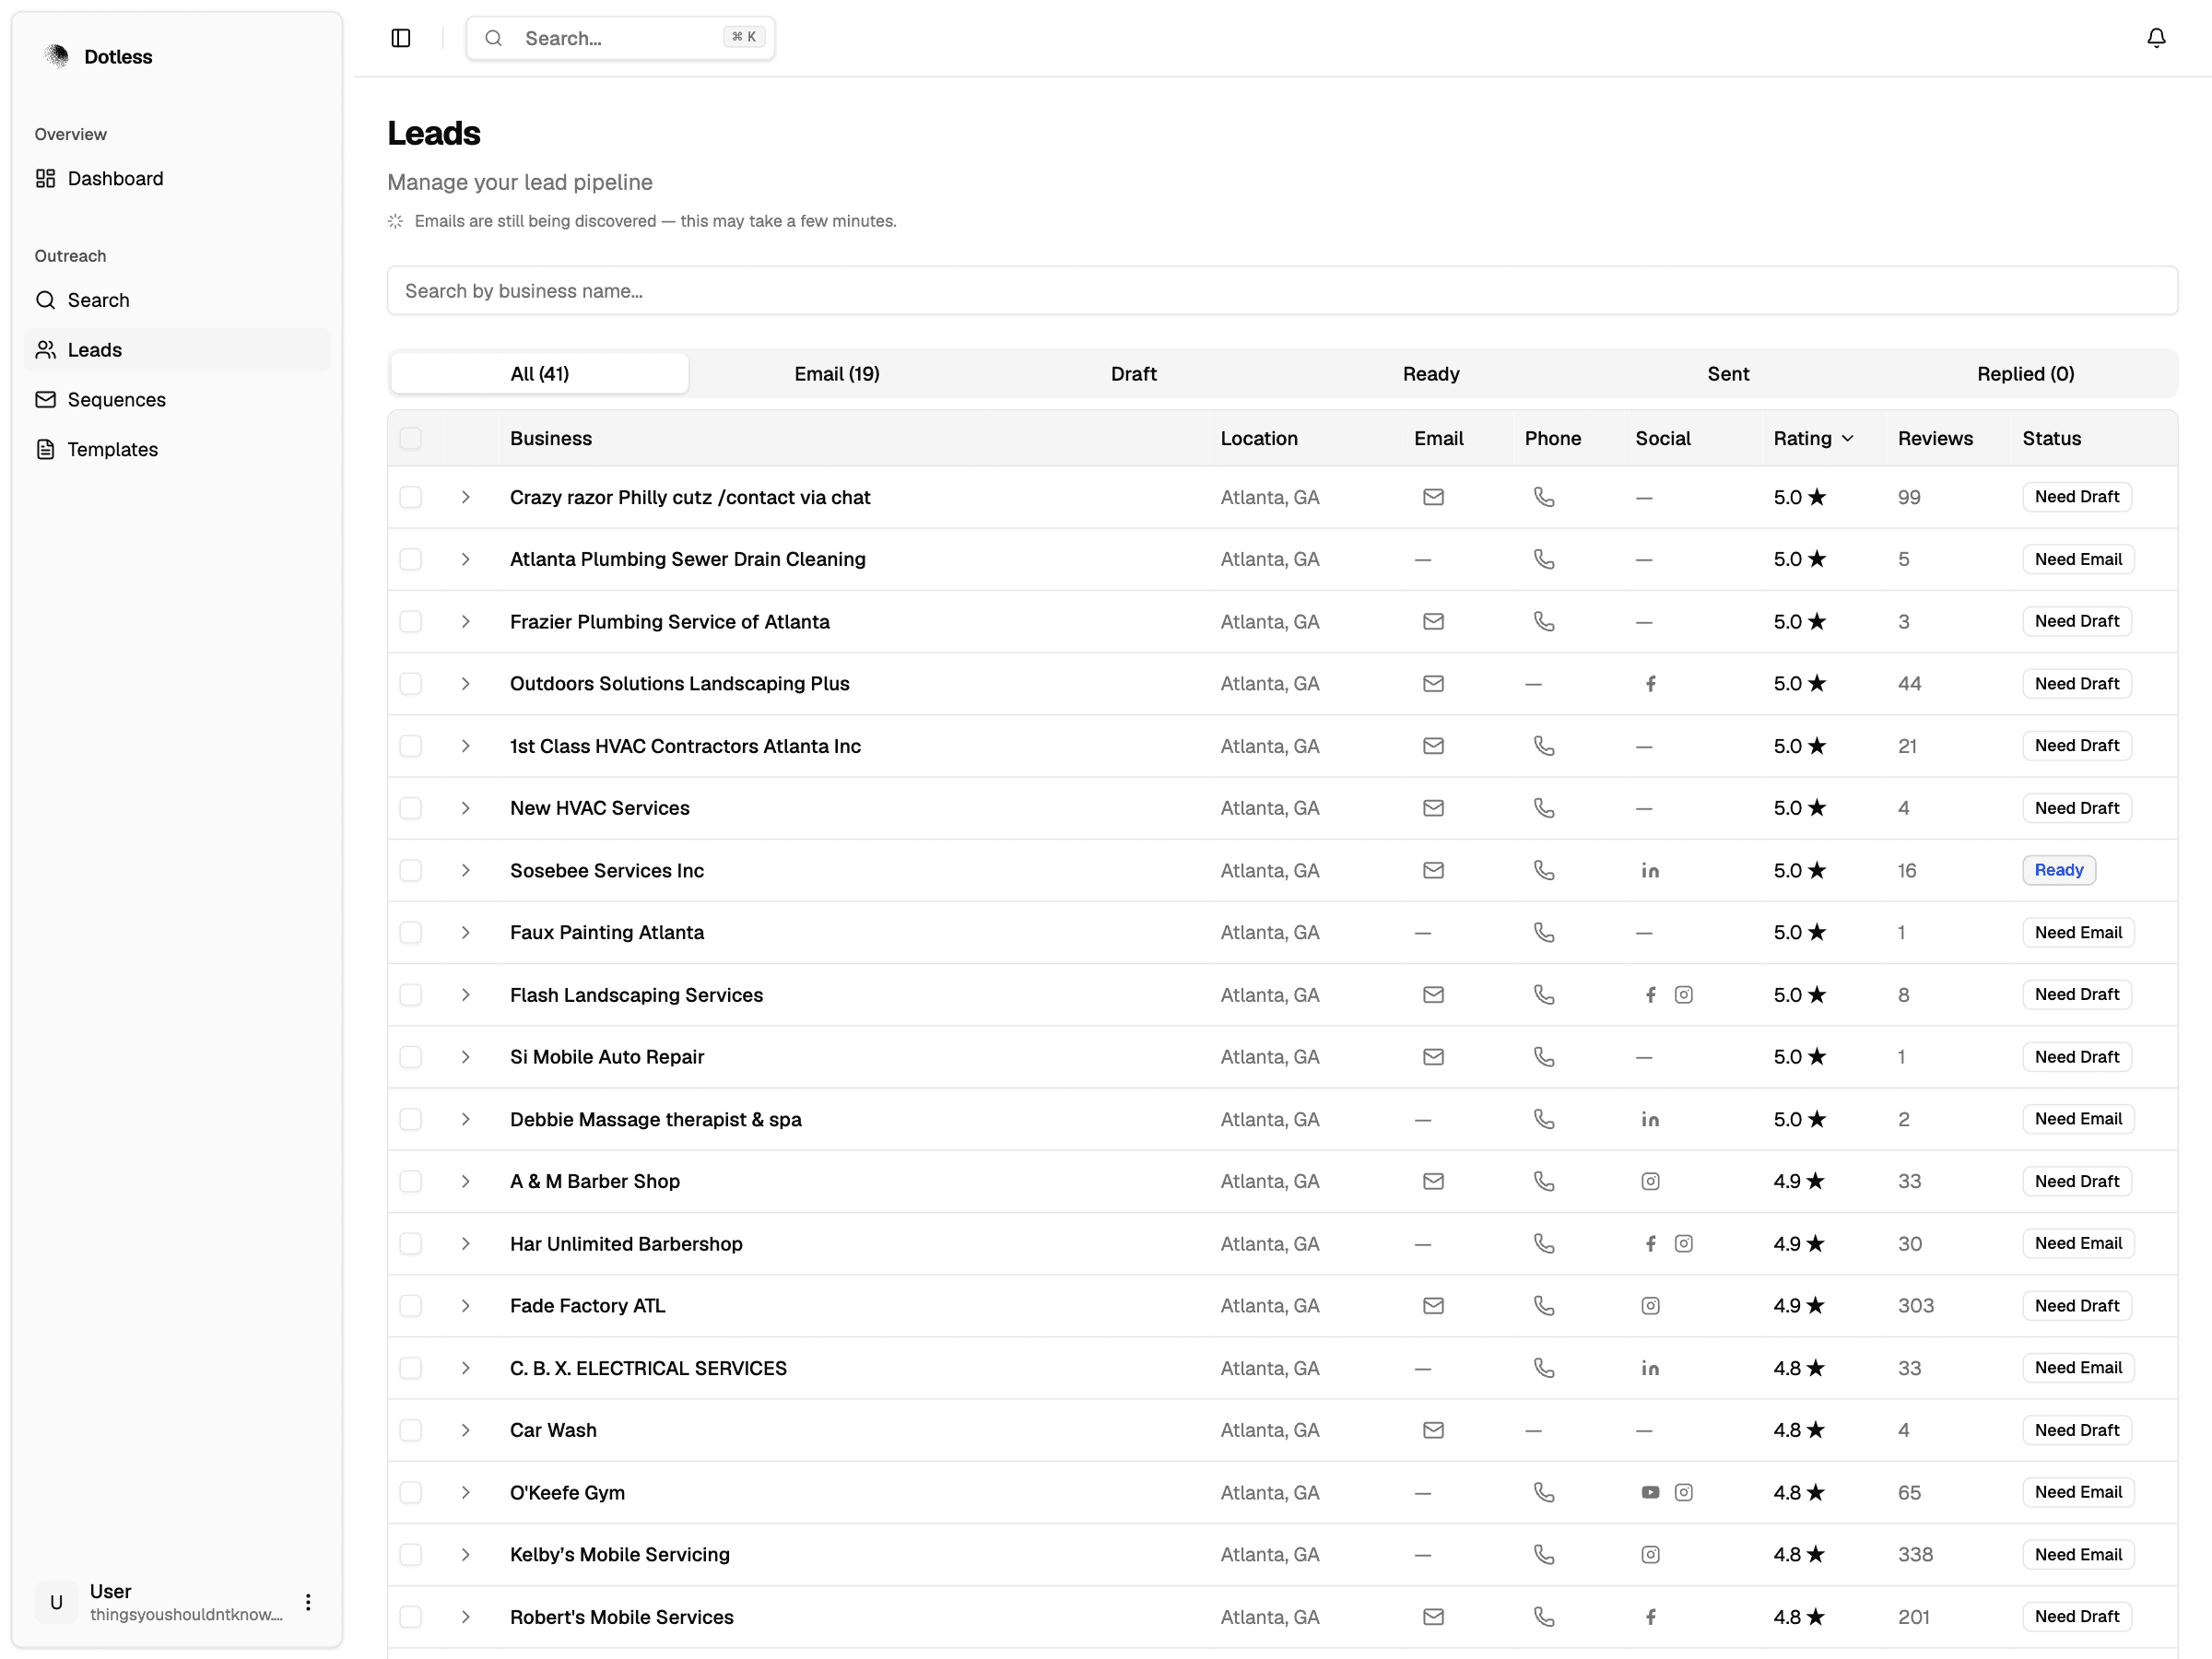Viewport: 2212px width, 1659px height.
Task: Open LinkedIn icon for C. B. X. ELECTRICAL SERVICES
Action: pyautogui.click(x=1650, y=1368)
